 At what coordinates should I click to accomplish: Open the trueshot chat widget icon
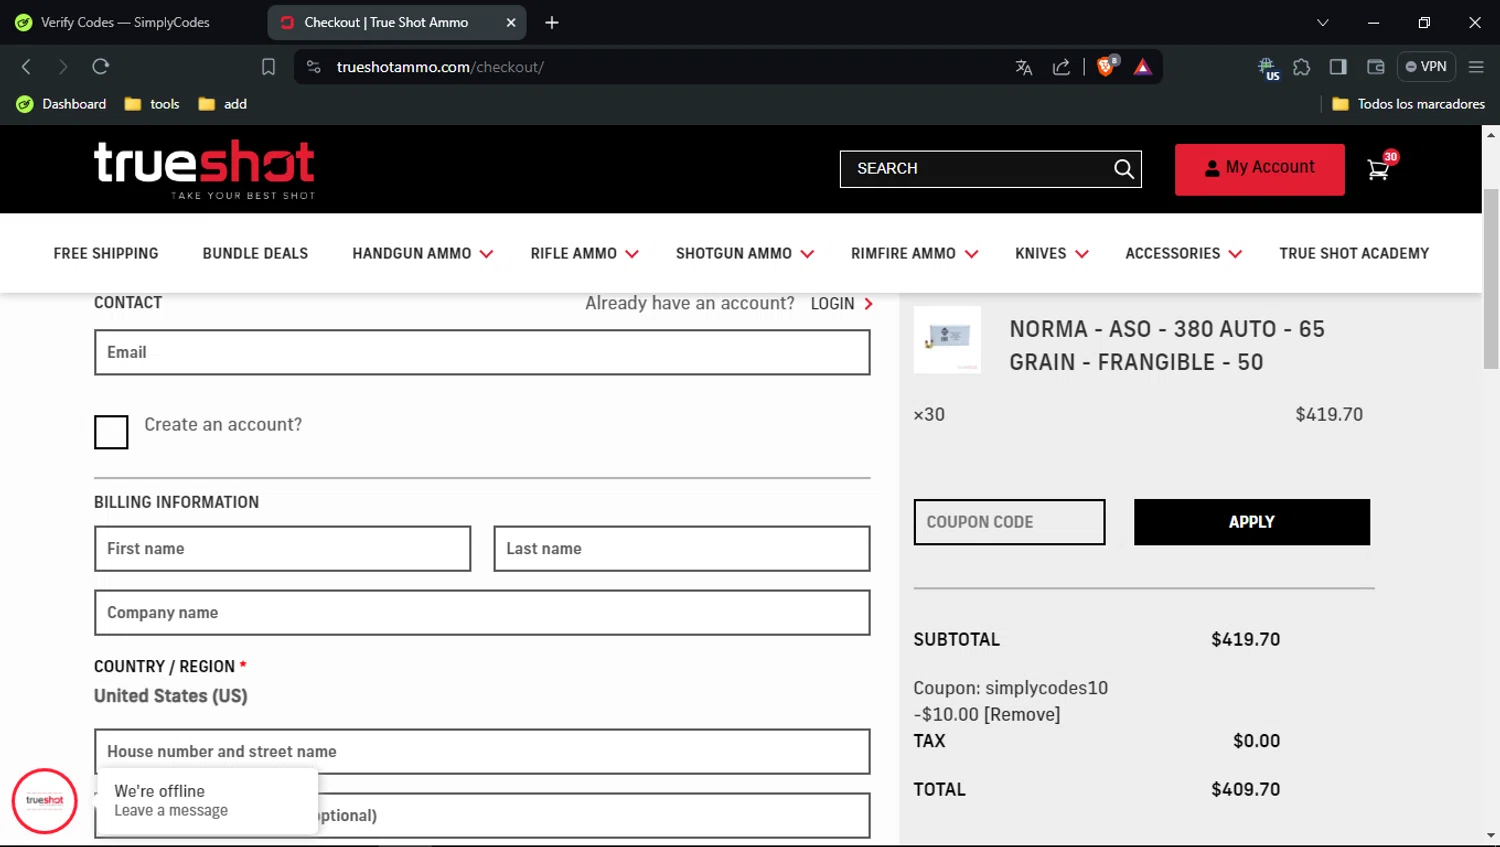(45, 801)
